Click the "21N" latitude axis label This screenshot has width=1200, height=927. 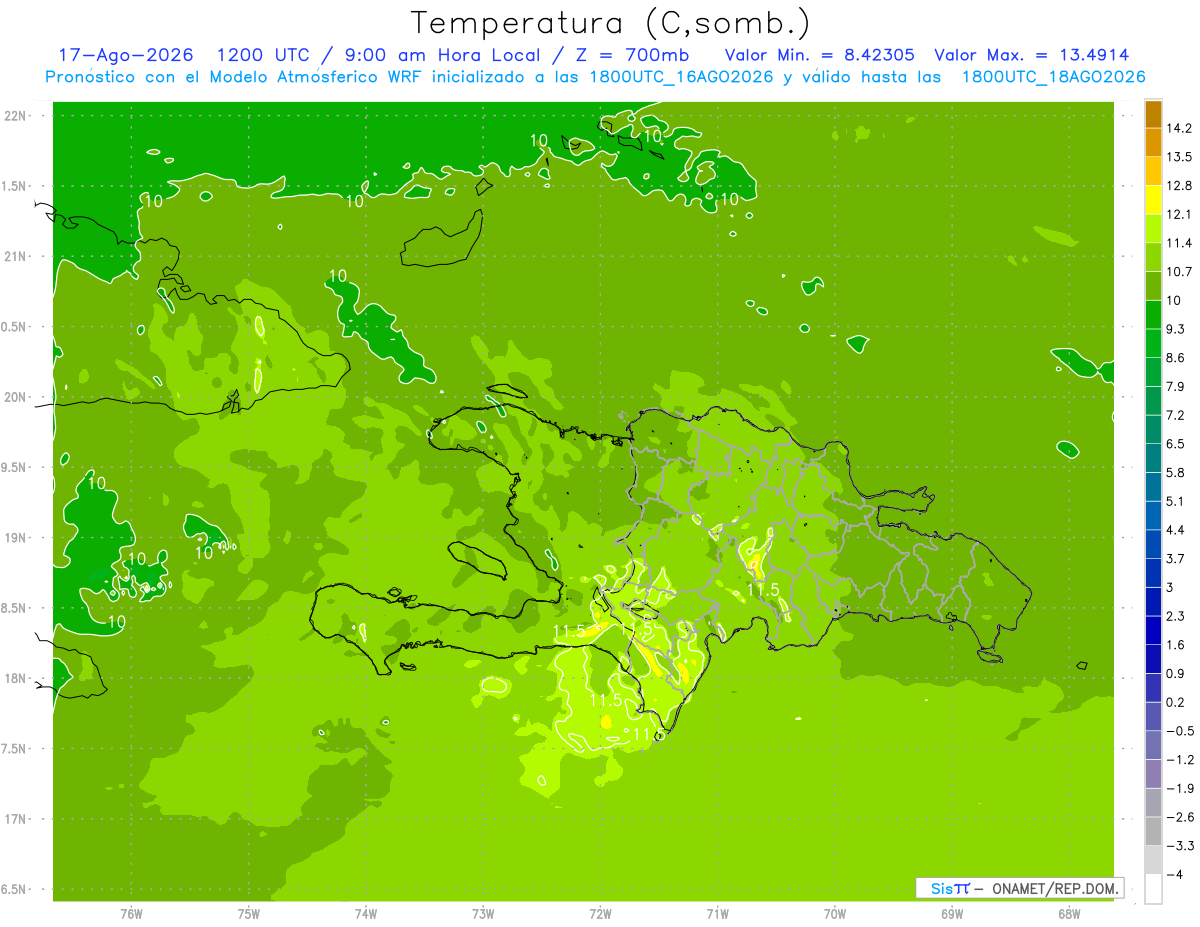tap(16, 256)
